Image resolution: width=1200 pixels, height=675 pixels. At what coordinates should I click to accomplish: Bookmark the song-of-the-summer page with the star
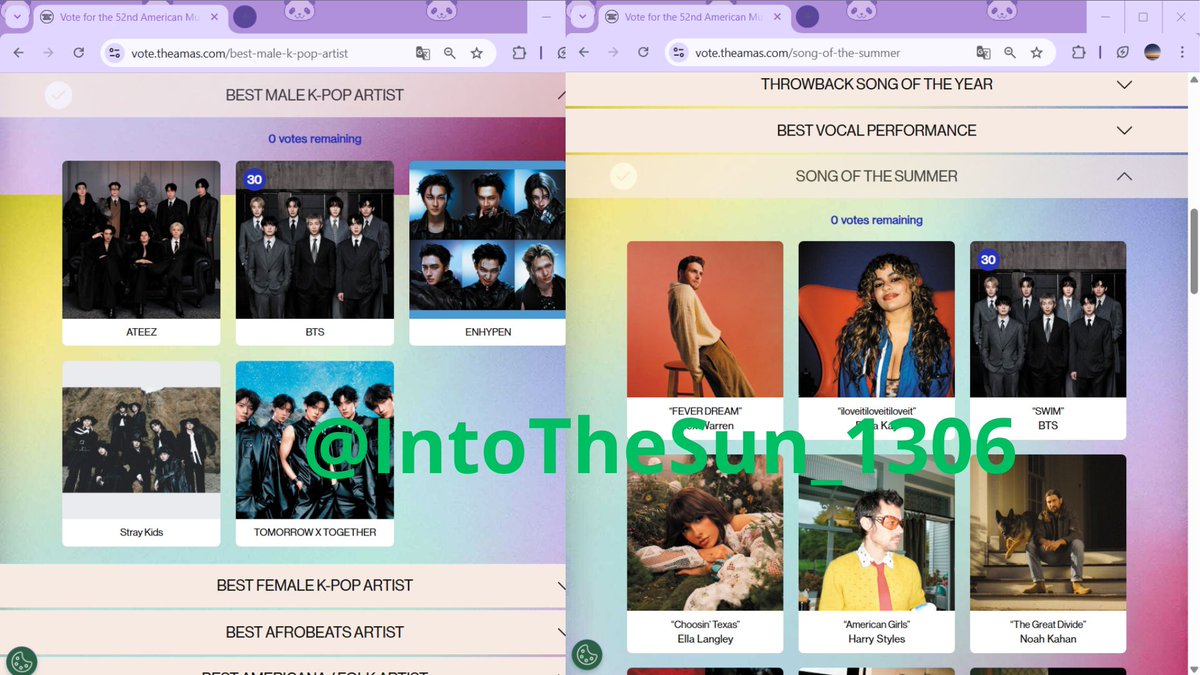(1037, 53)
